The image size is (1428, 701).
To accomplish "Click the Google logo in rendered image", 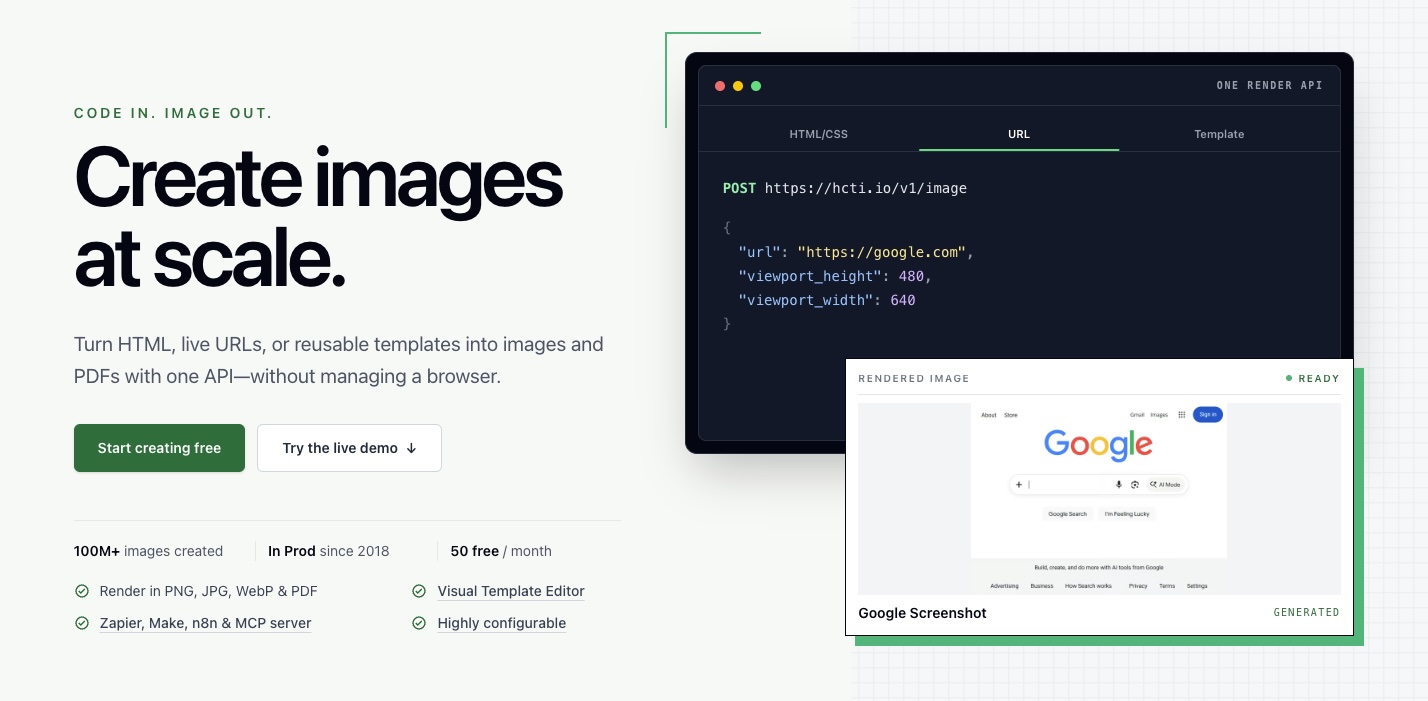I will [1099, 444].
